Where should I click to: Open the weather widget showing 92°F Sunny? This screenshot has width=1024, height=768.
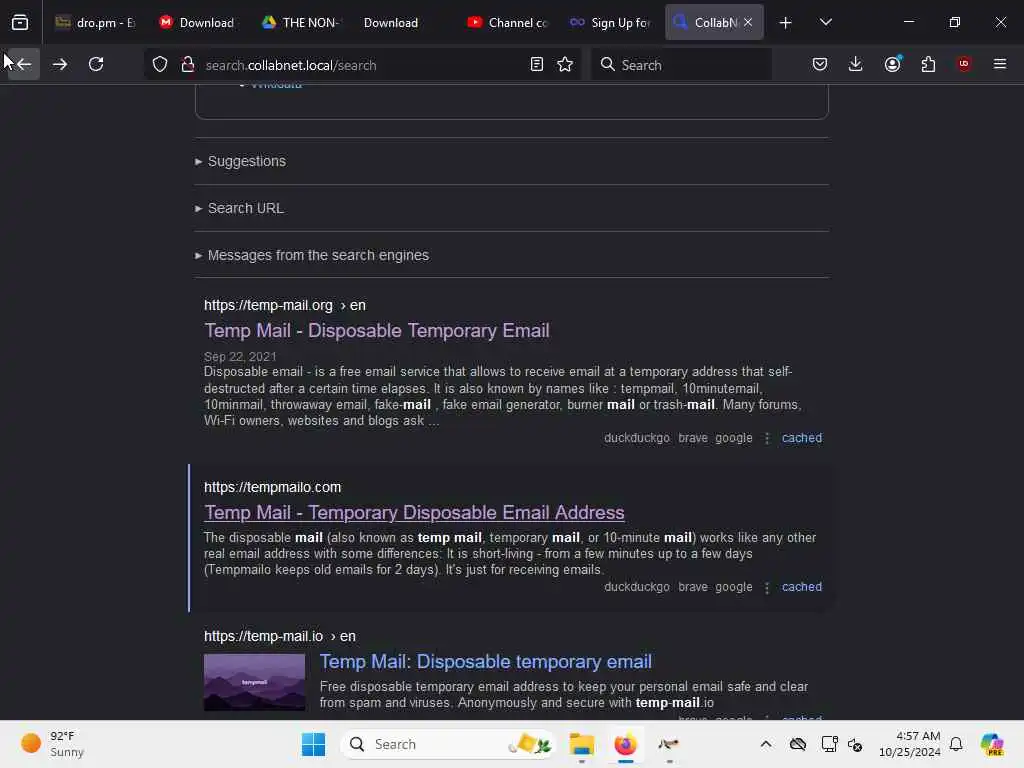coord(52,744)
